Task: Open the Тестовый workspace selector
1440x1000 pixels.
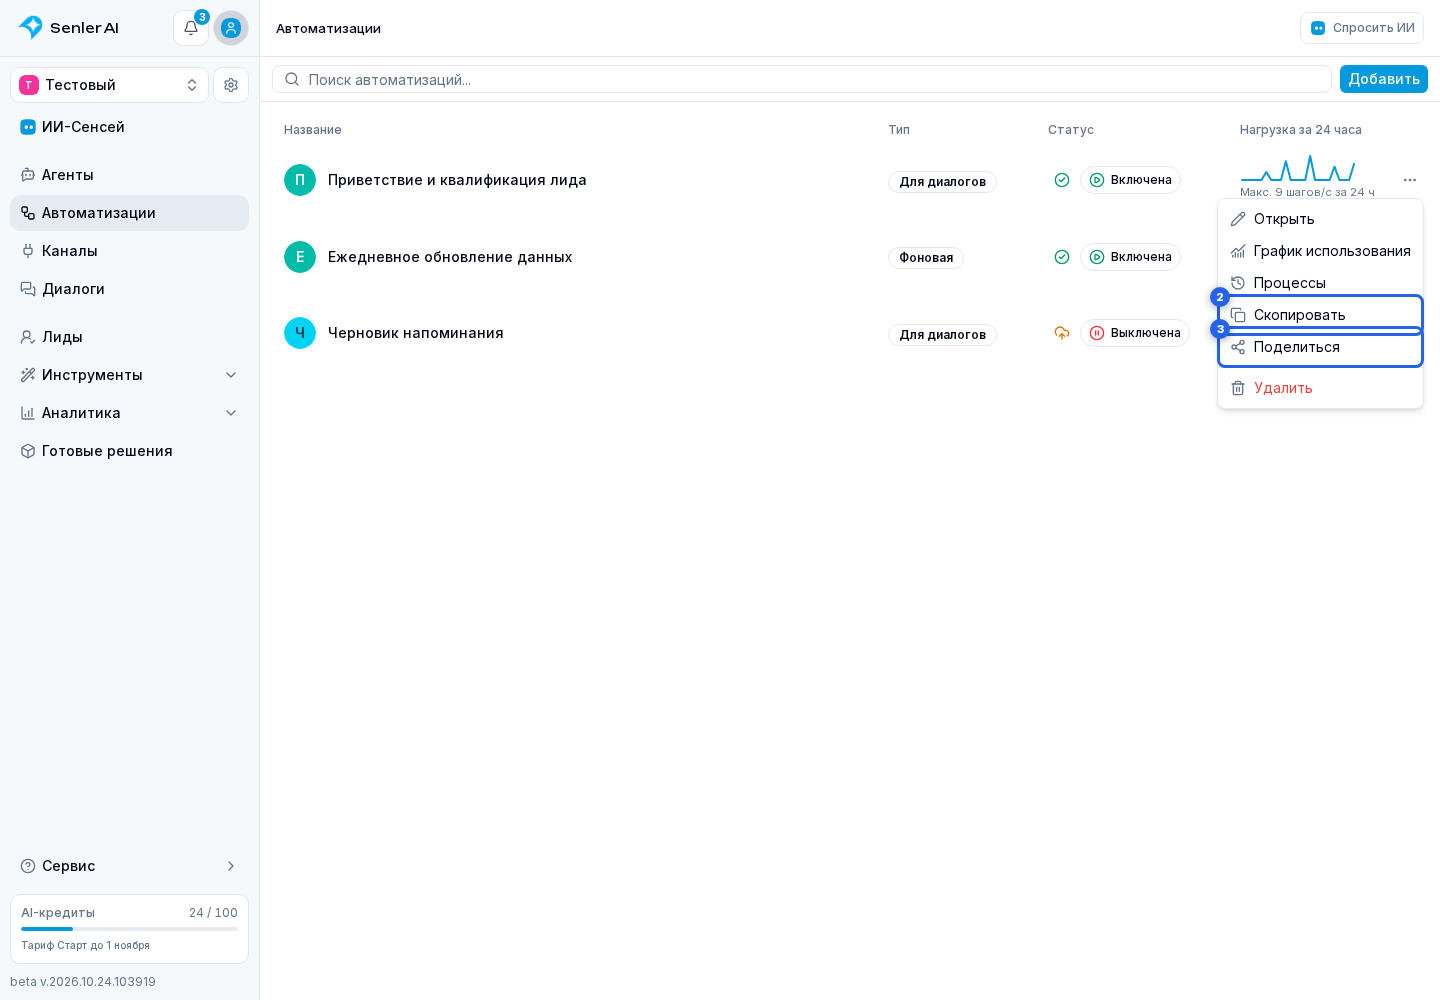Action: [x=109, y=85]
